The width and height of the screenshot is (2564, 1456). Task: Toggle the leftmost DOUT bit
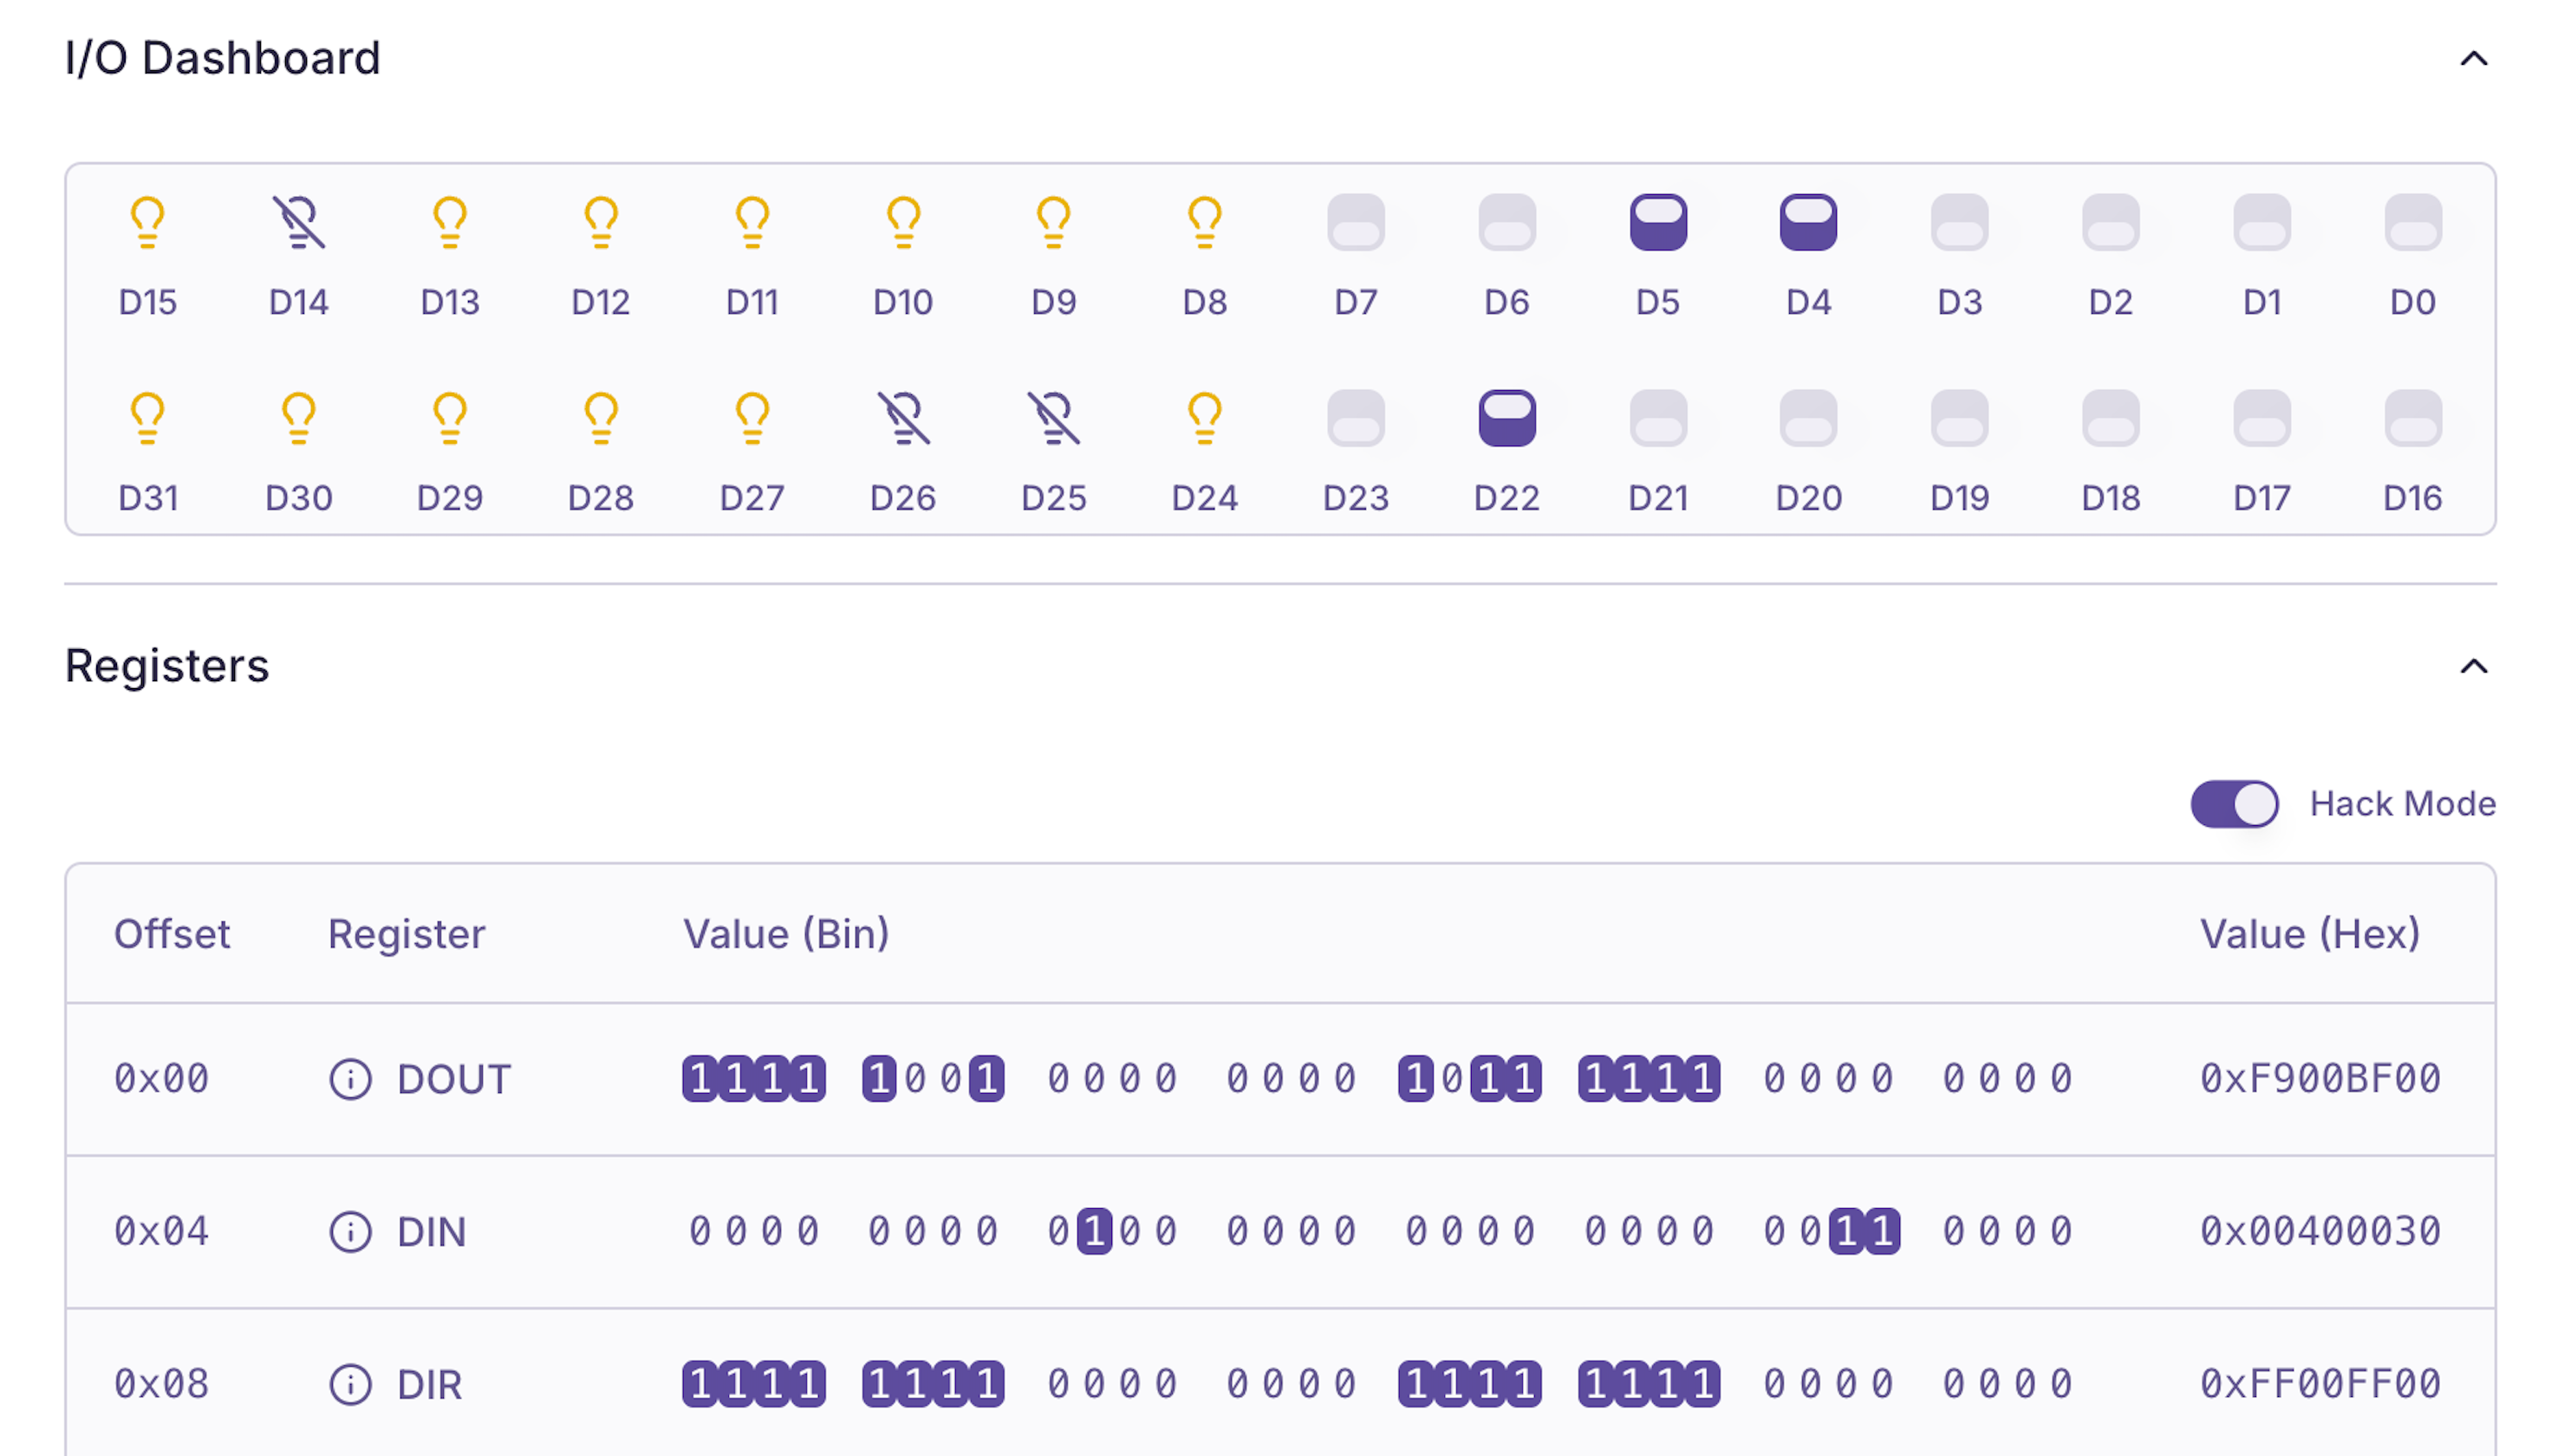tap(700, 1079)
